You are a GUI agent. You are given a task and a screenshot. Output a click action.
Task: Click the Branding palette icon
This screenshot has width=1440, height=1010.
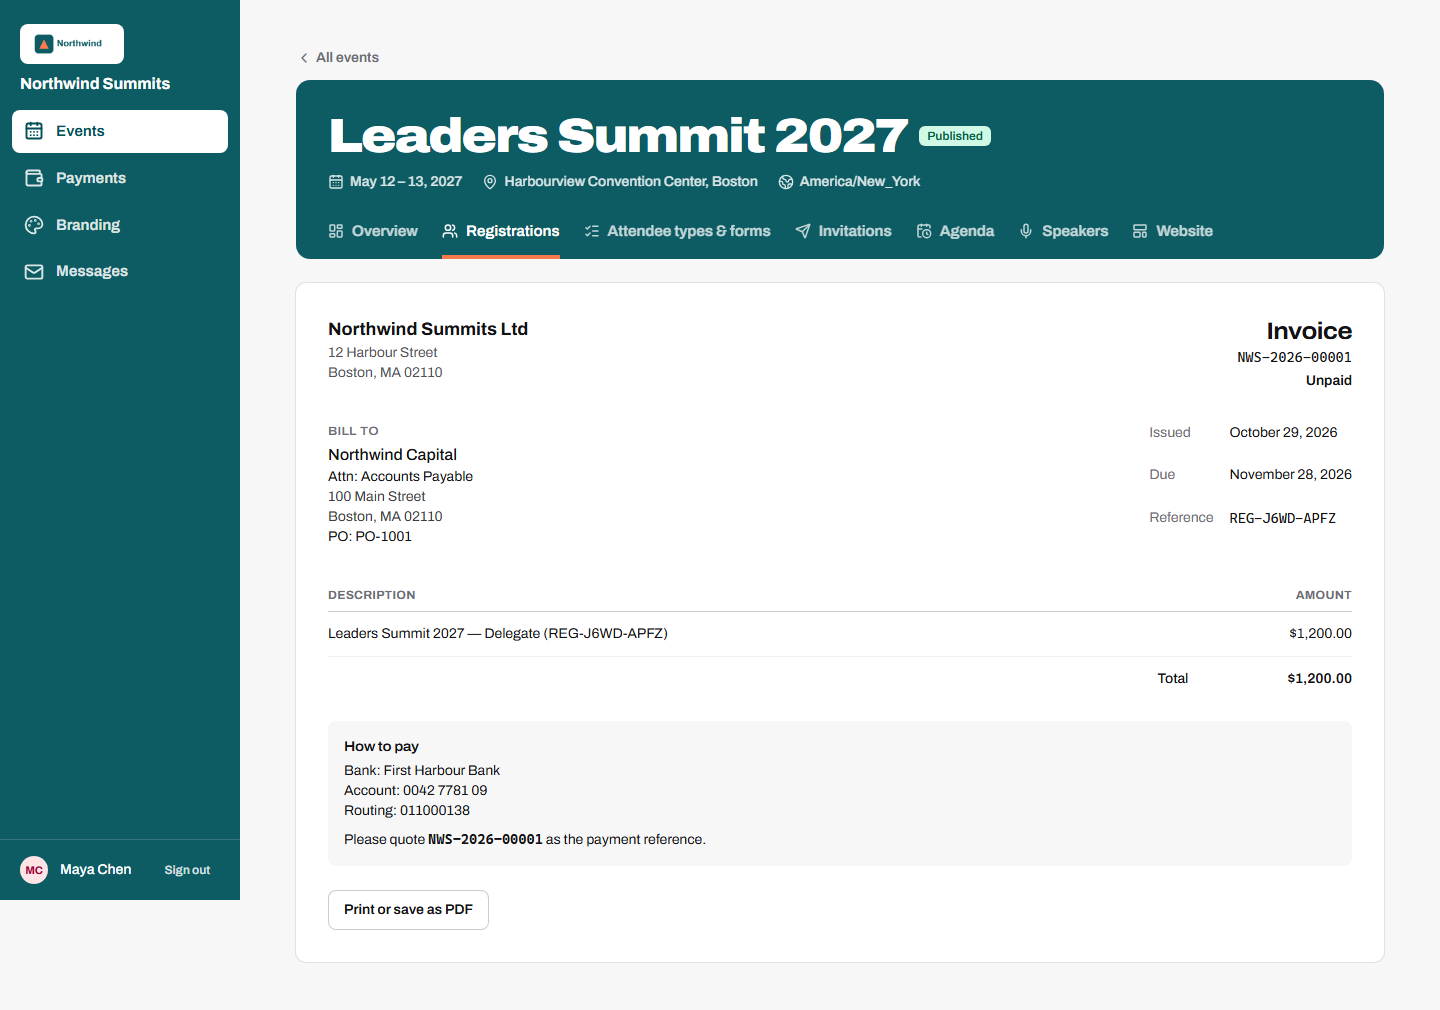34,225
